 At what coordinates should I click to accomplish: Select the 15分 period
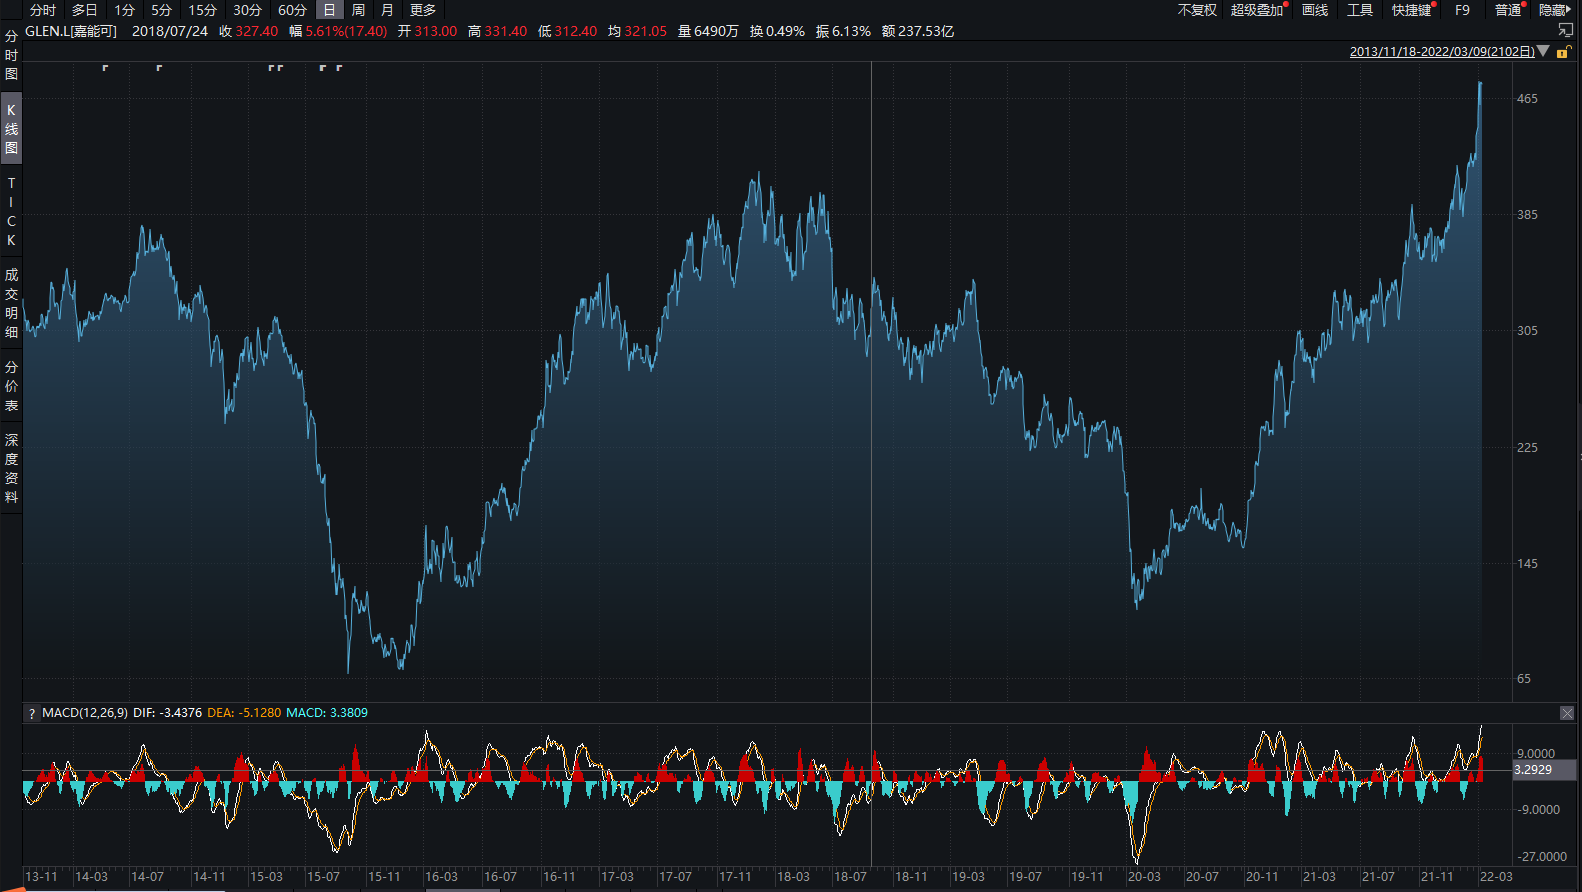pyautogui.click(x=202, y=10)
